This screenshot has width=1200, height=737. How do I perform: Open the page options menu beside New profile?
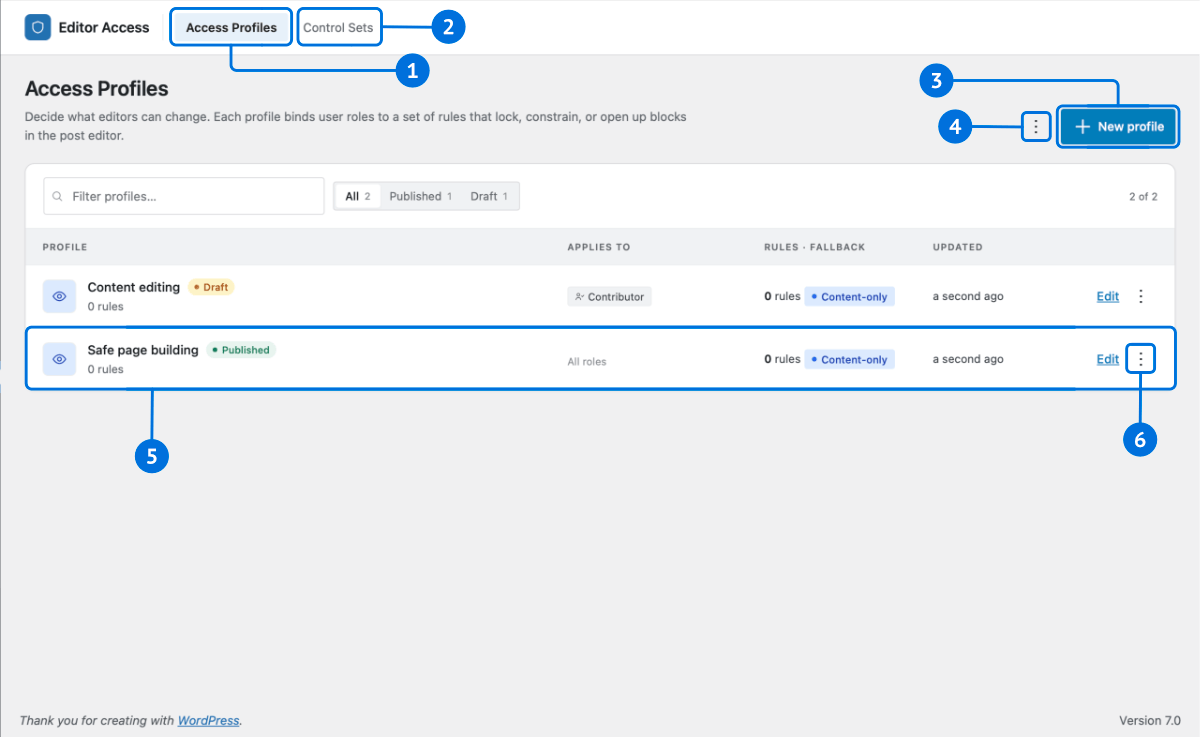coord(1037,127)
